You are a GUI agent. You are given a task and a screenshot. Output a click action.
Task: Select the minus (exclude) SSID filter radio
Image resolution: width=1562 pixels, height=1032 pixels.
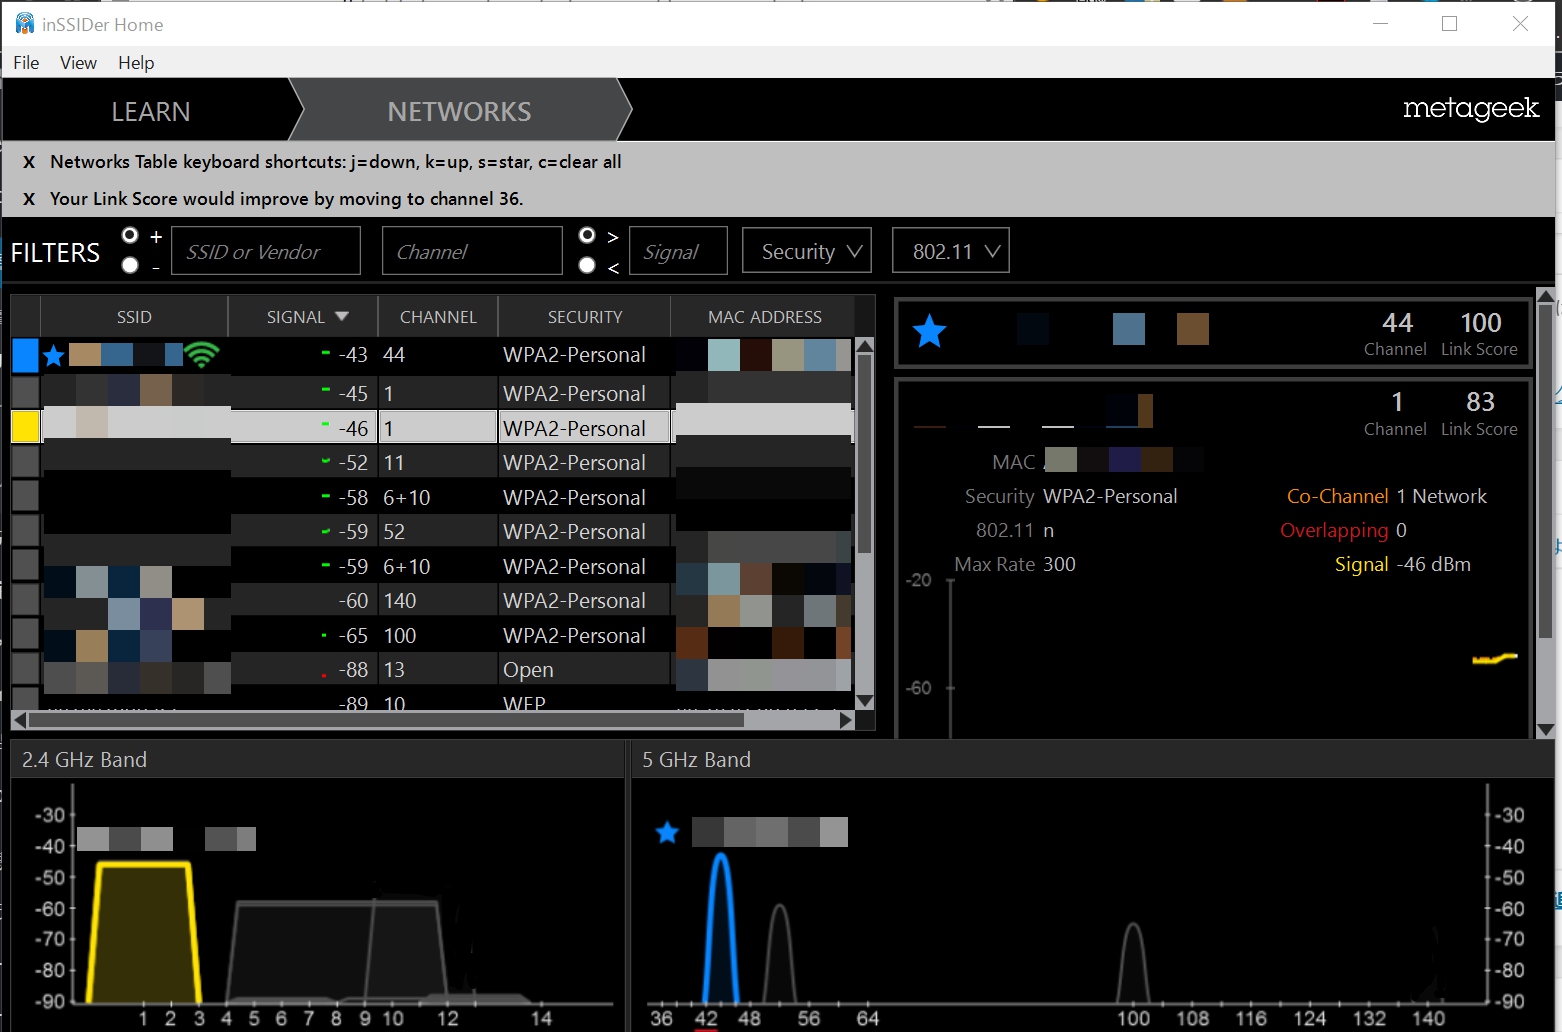click(130, 265)
